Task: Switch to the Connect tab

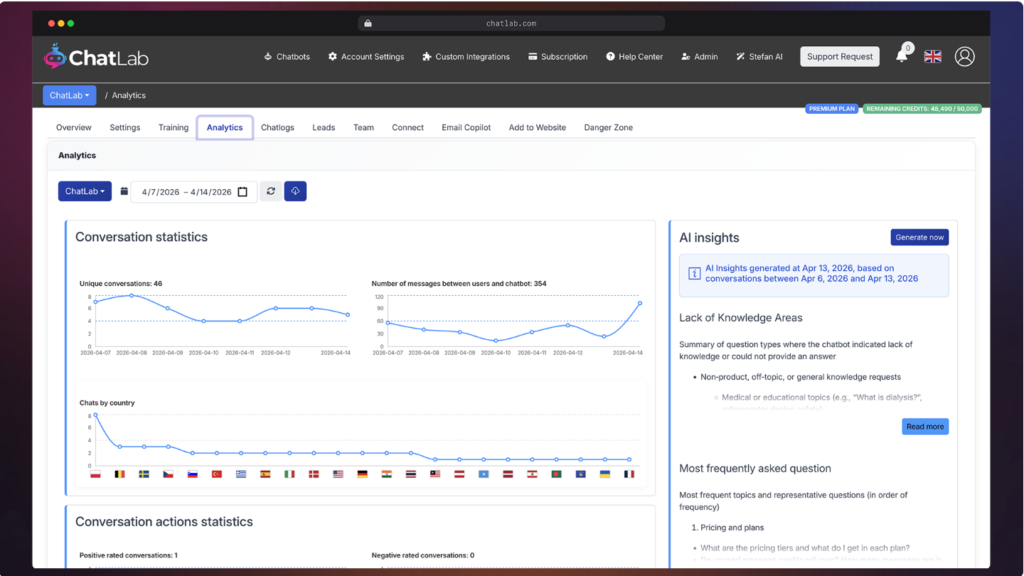Action: [408, 127]
